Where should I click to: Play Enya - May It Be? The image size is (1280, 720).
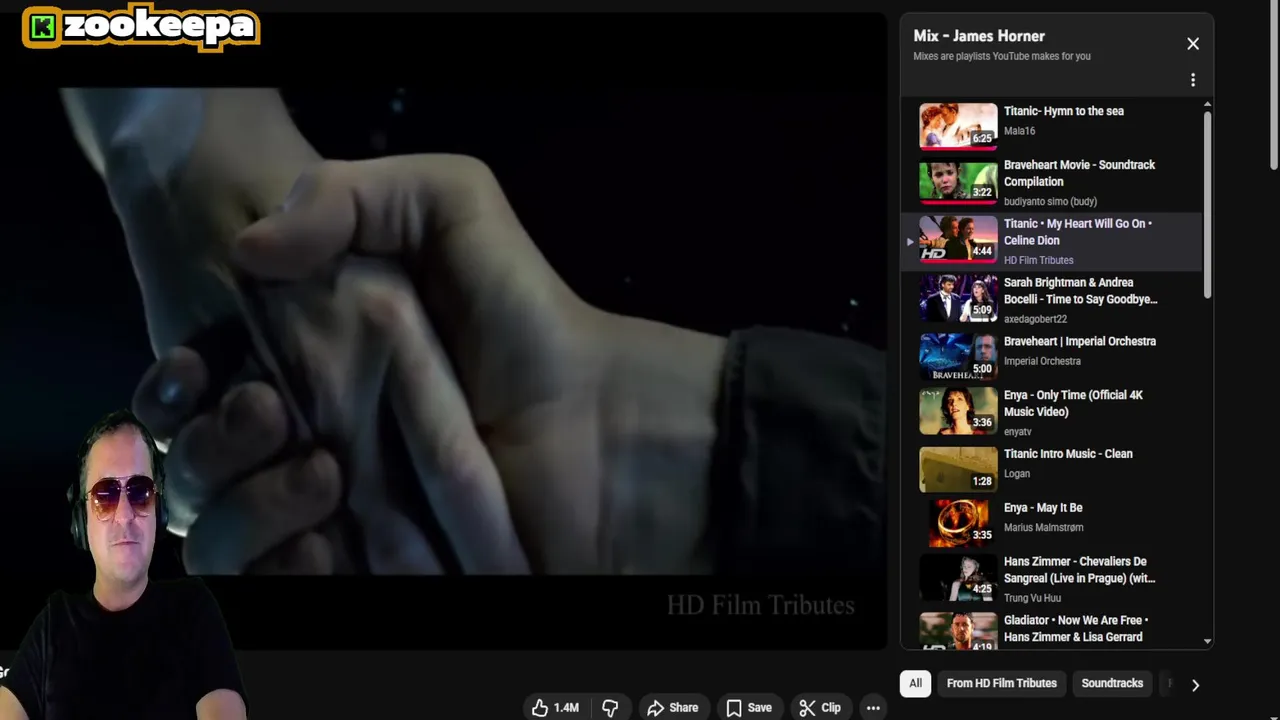click(1052, 521)
